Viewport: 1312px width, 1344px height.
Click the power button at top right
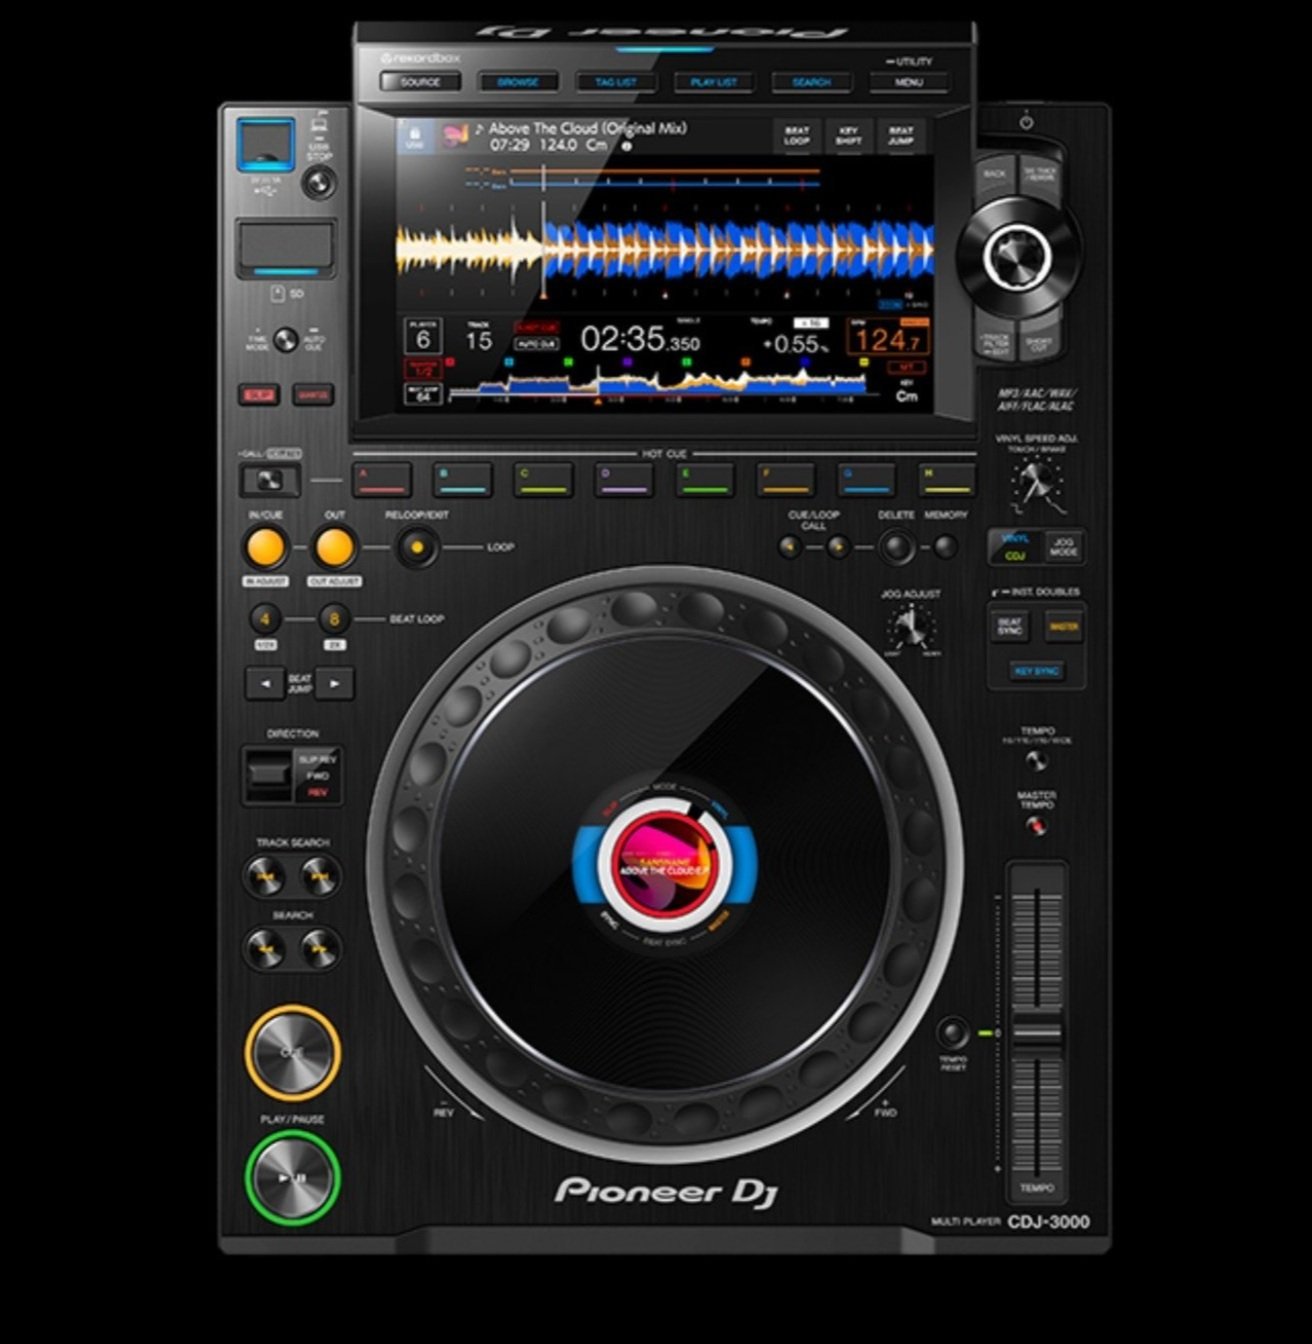(x=1026, y=122)
